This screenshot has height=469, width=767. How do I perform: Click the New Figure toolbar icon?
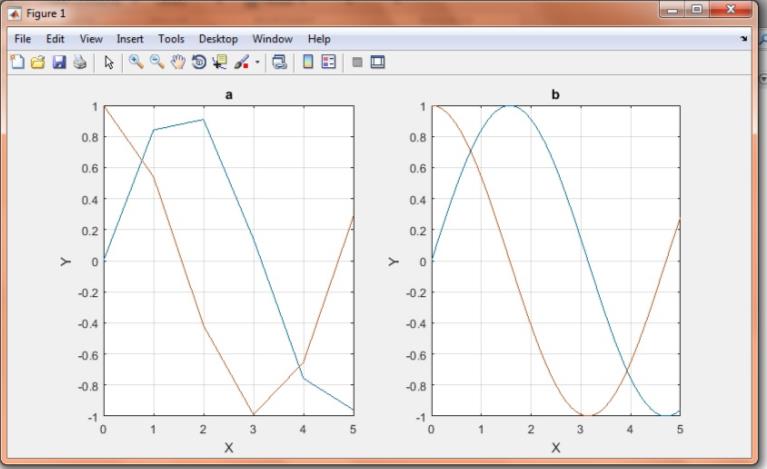(18, 62)
